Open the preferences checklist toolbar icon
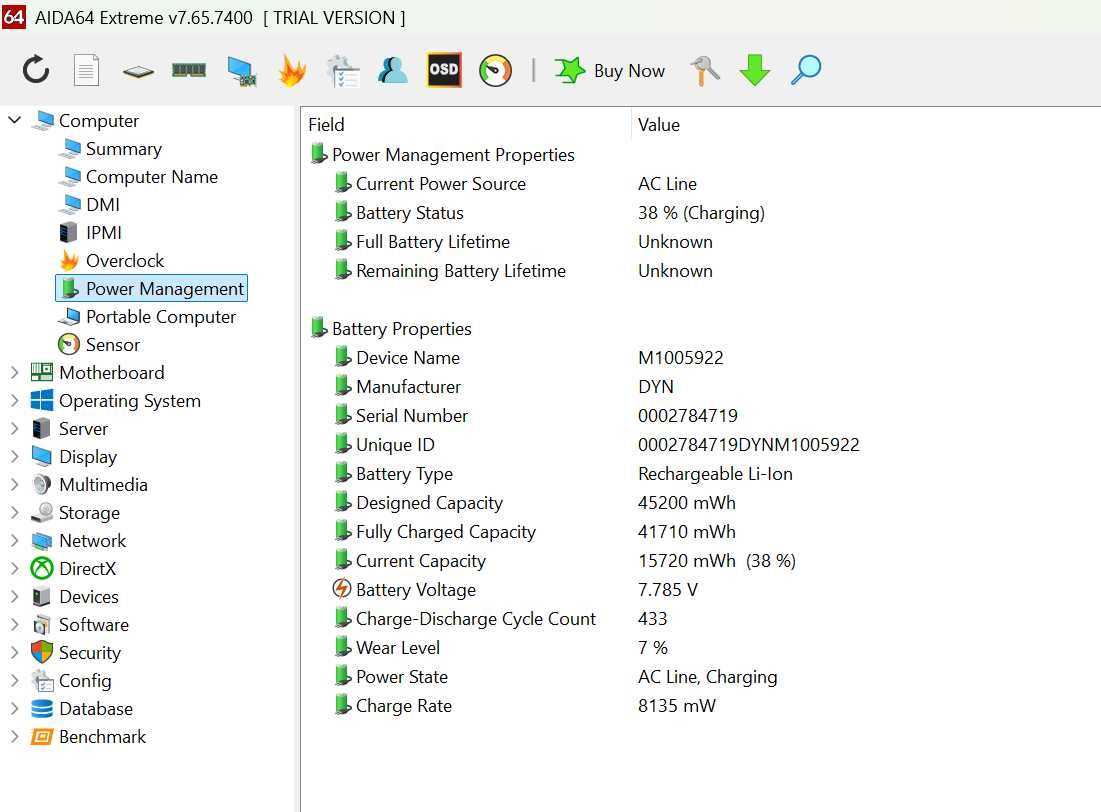 click(343, 71)
